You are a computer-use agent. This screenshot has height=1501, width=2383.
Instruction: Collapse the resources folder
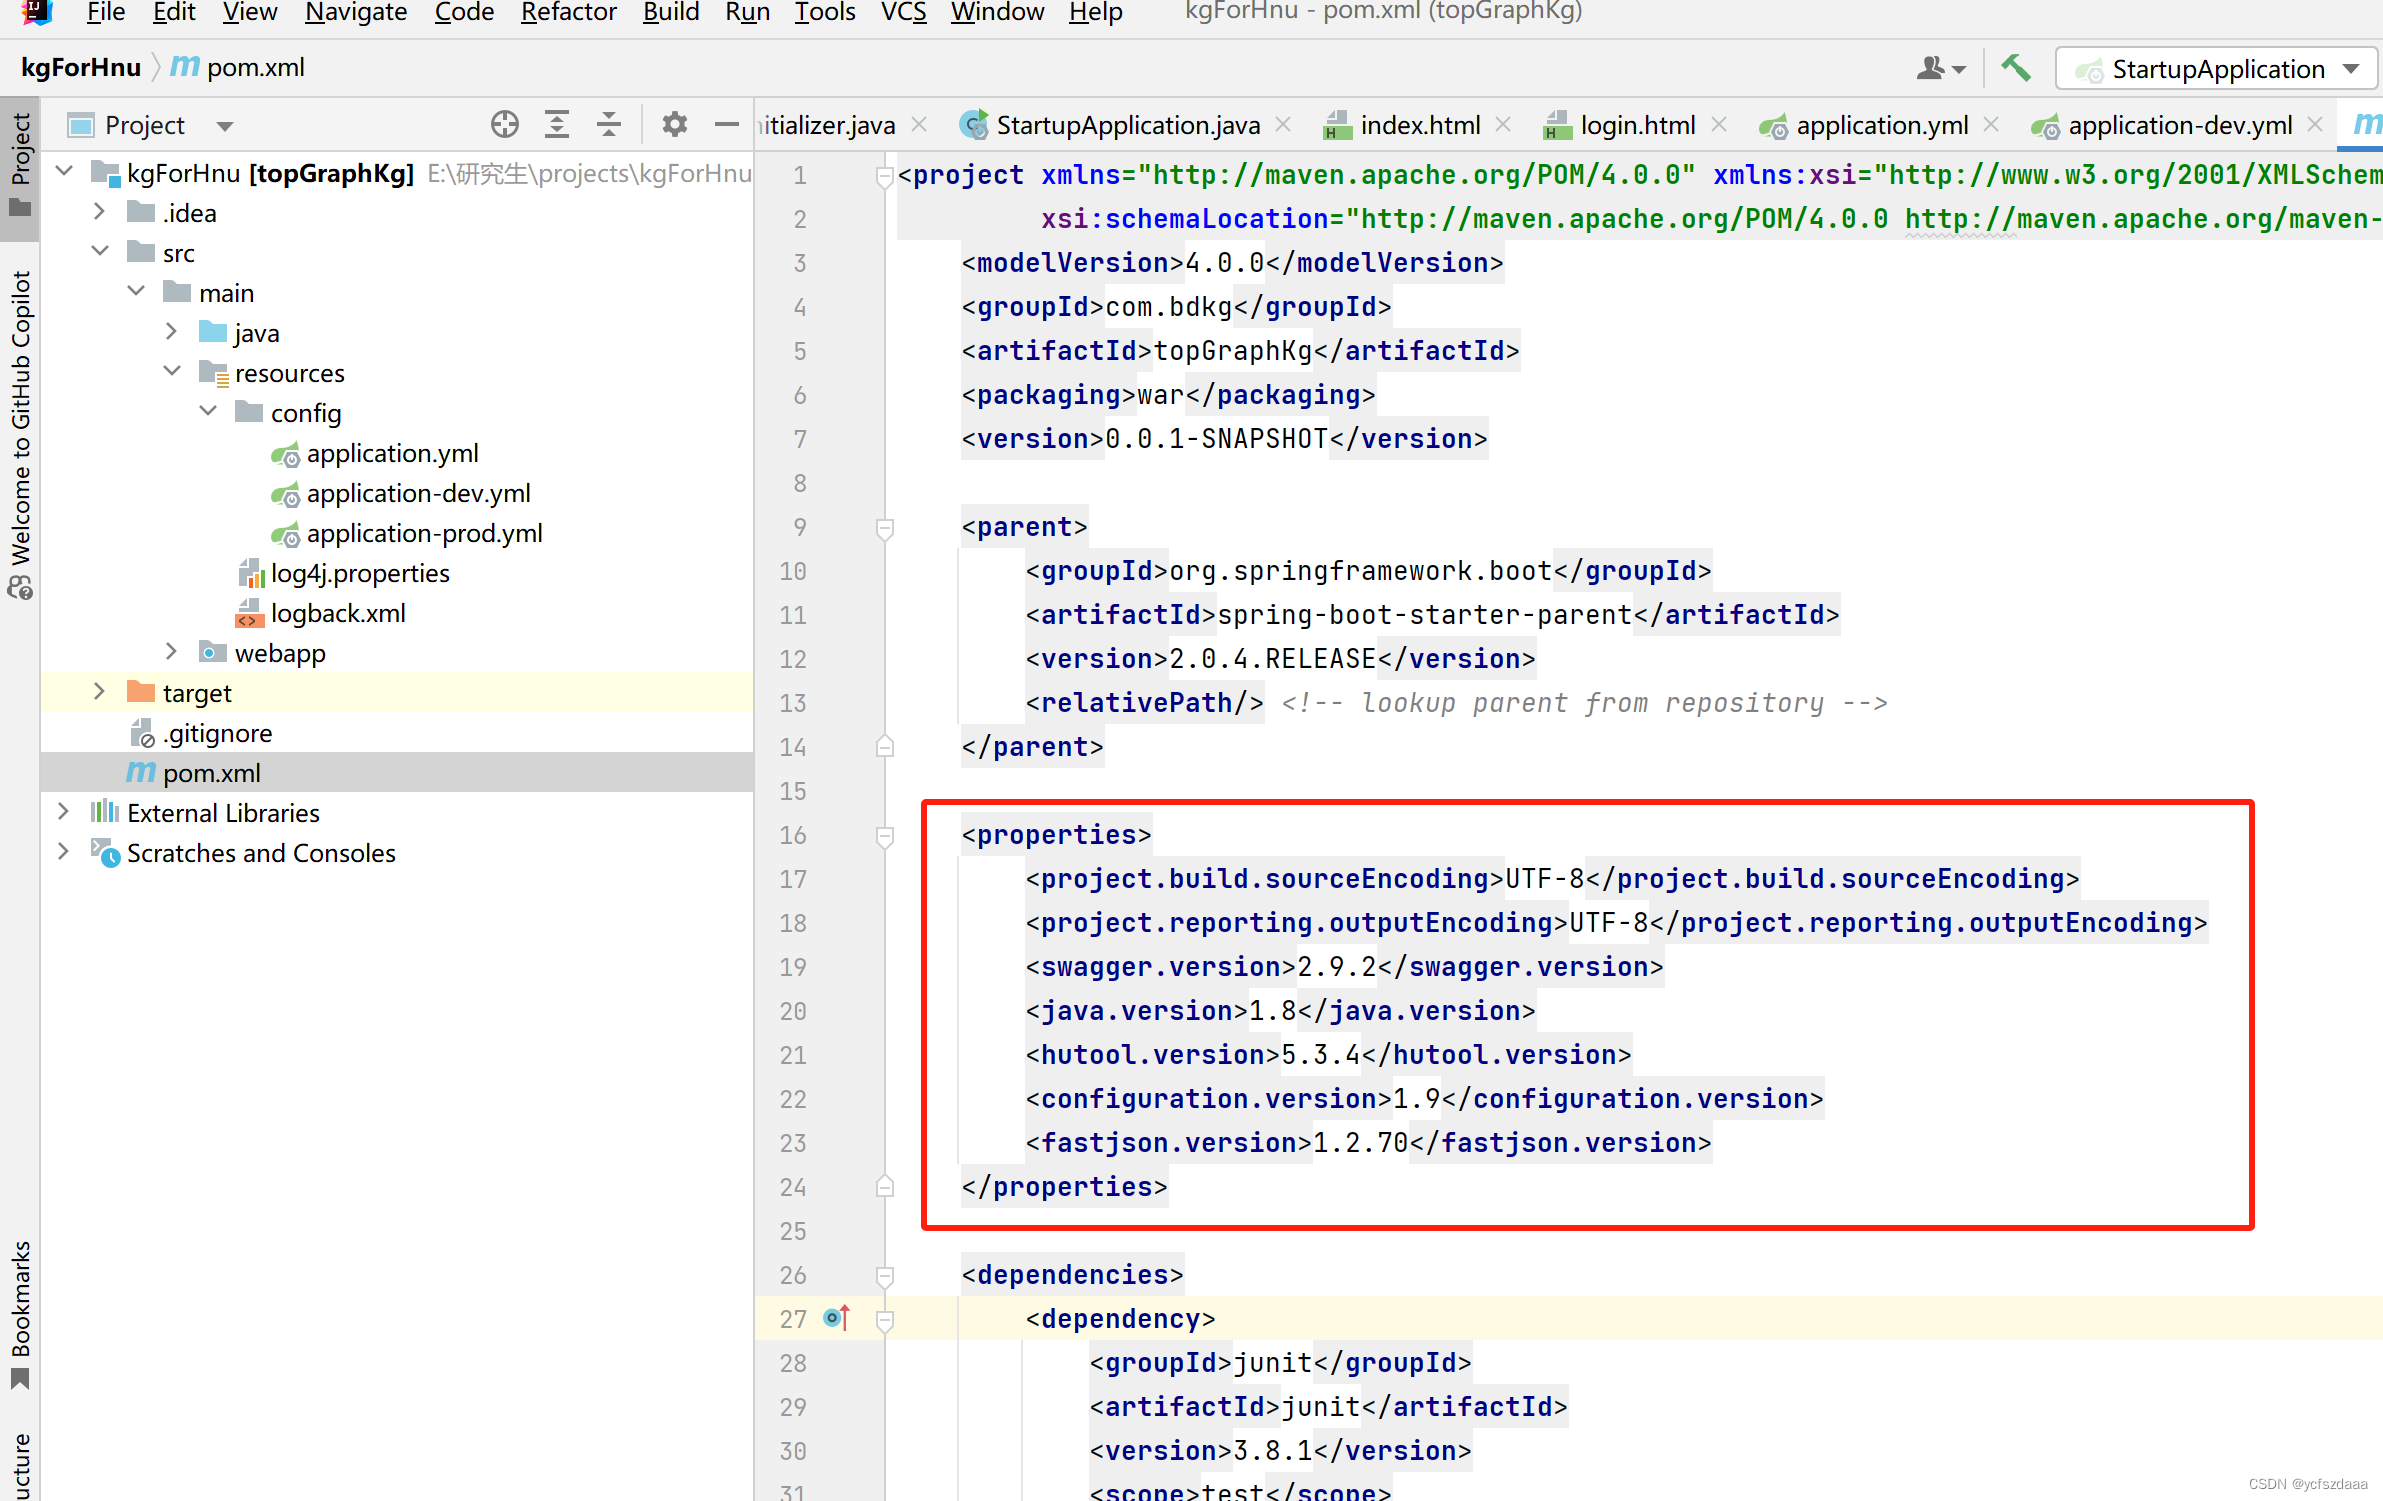(171, 372)
